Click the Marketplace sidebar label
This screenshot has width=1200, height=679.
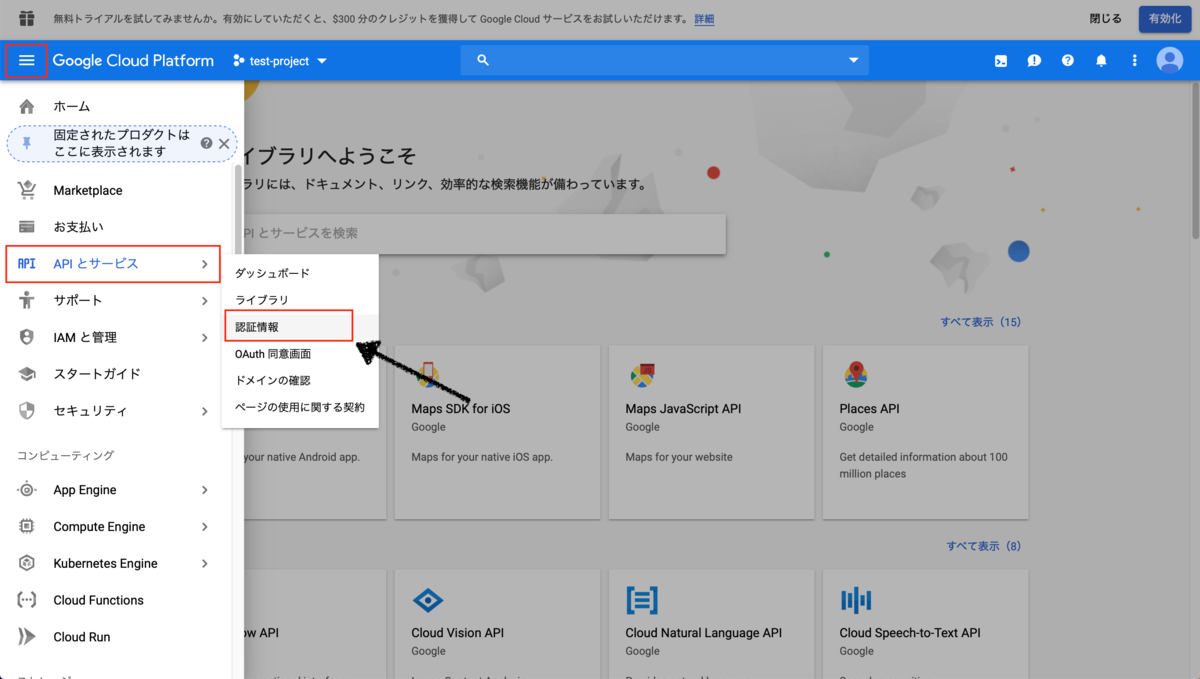click(x=88, y=190)
